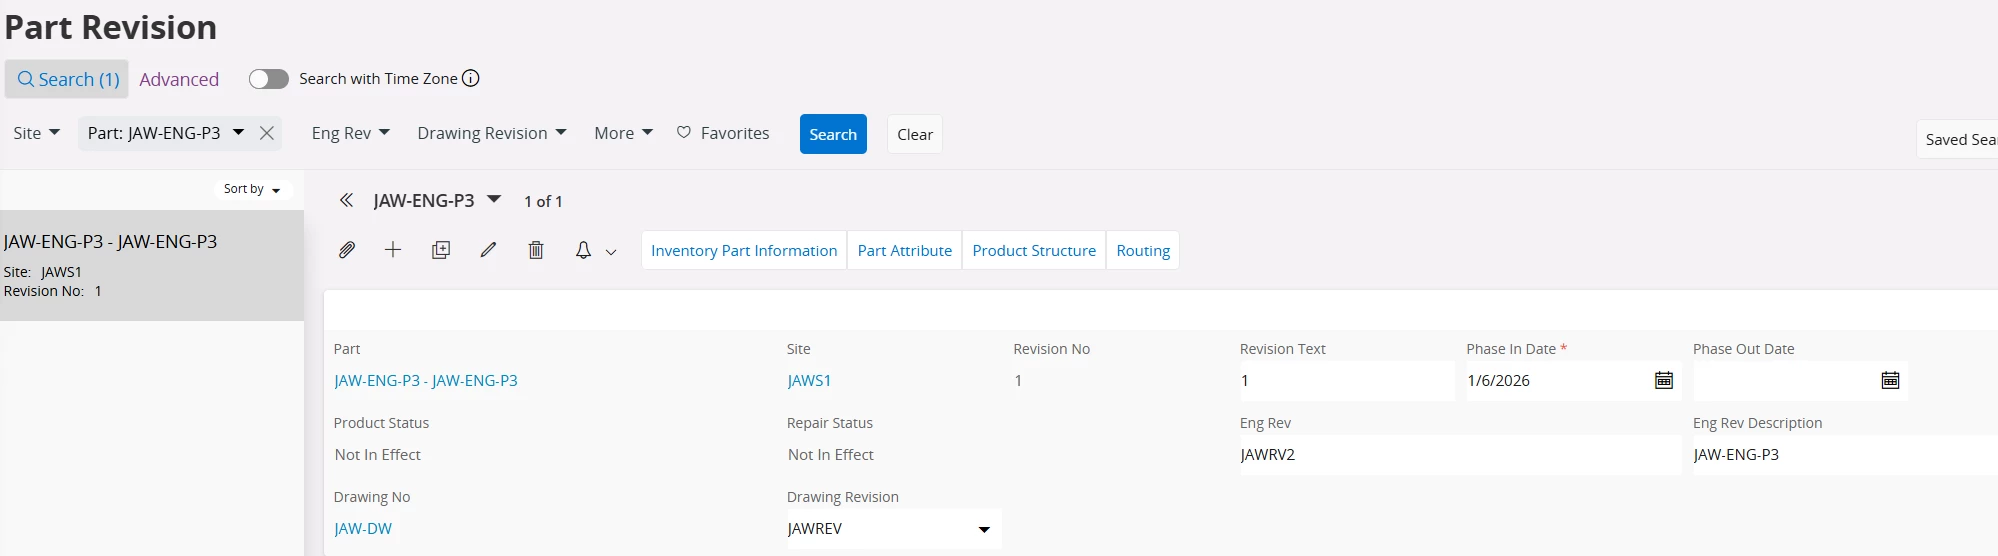Click the duplicate record icon
1998x556 pixels.
(441, 250)
